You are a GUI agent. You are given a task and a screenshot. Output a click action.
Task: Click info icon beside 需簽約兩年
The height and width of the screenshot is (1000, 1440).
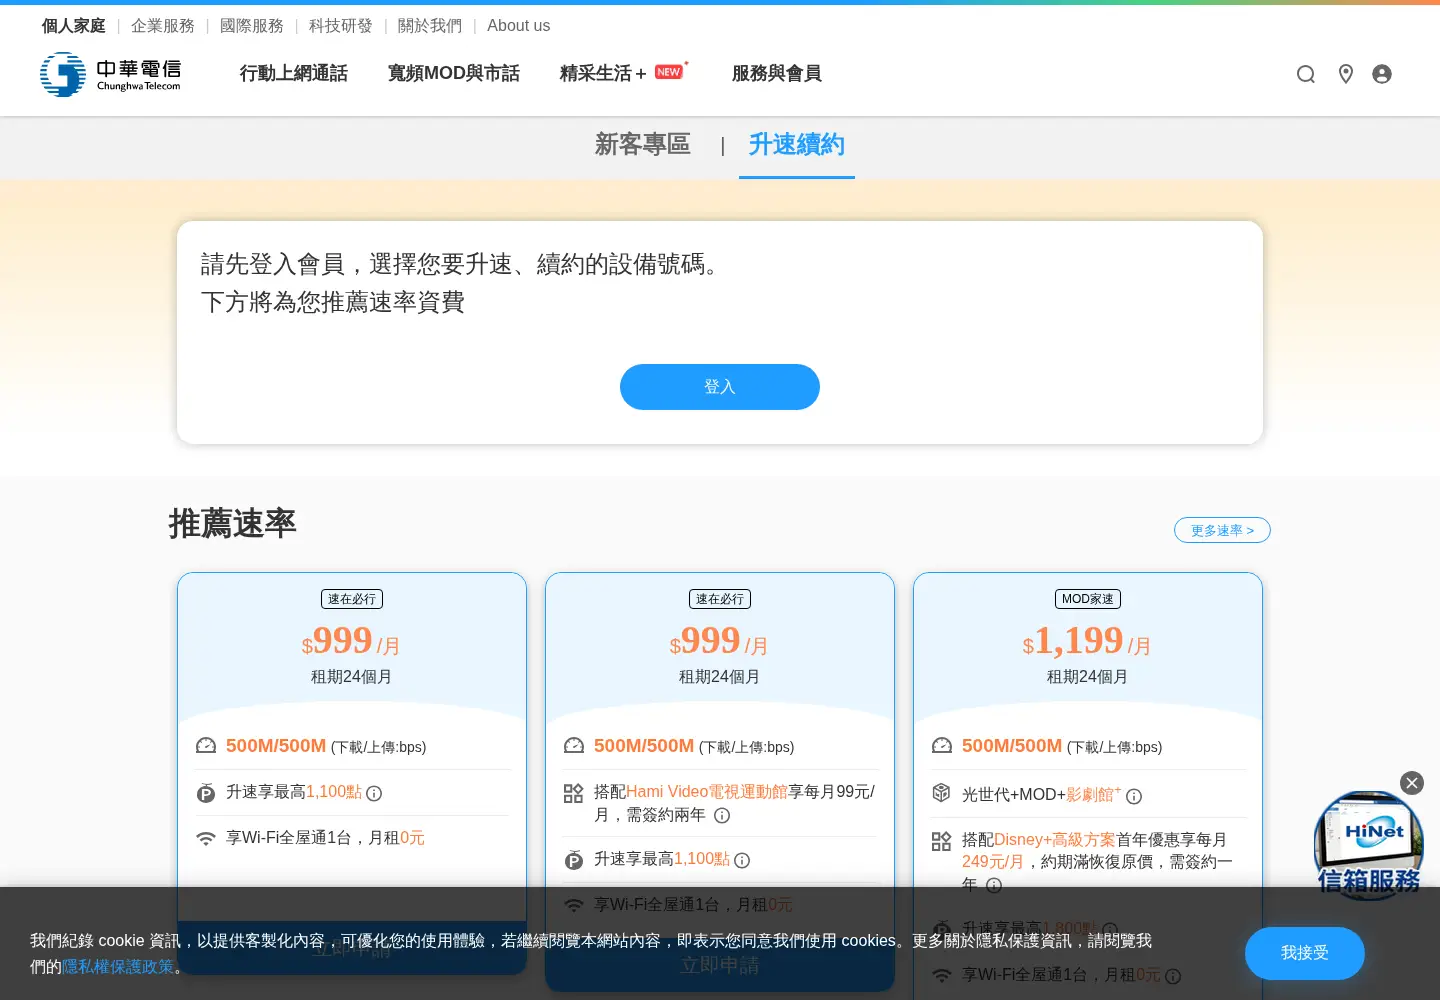click(722, 816)
